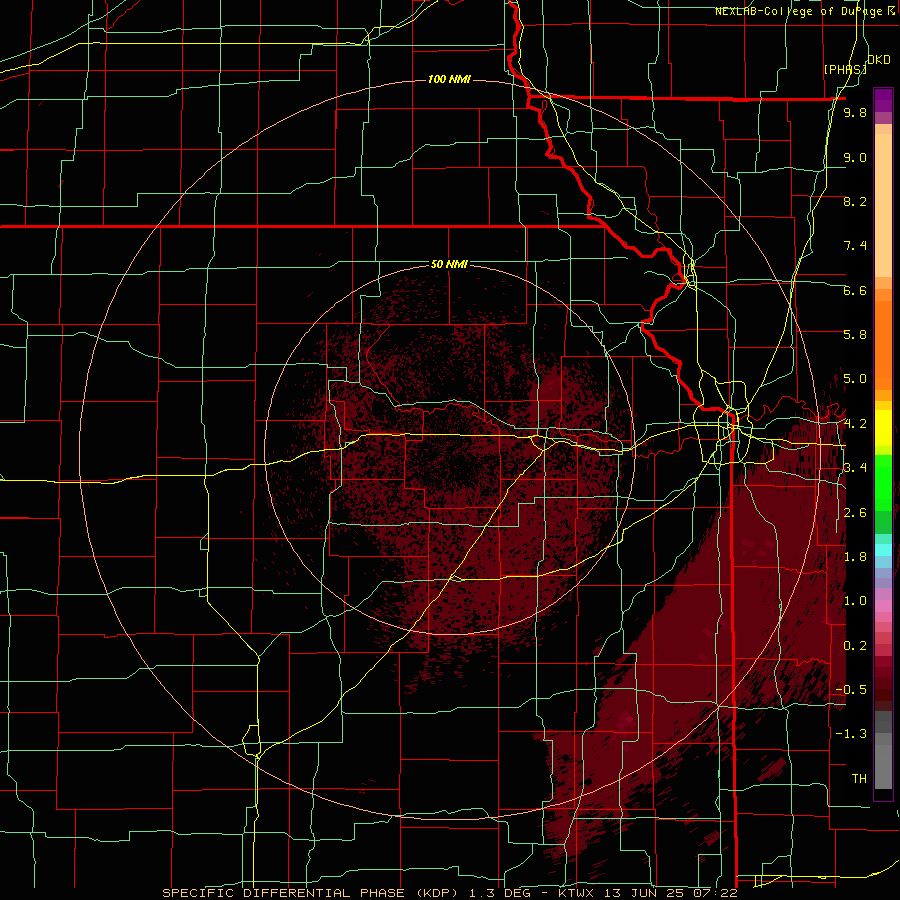Click the 4.2 color scale value
900x900 pixels.
click(x=855, y=424)
